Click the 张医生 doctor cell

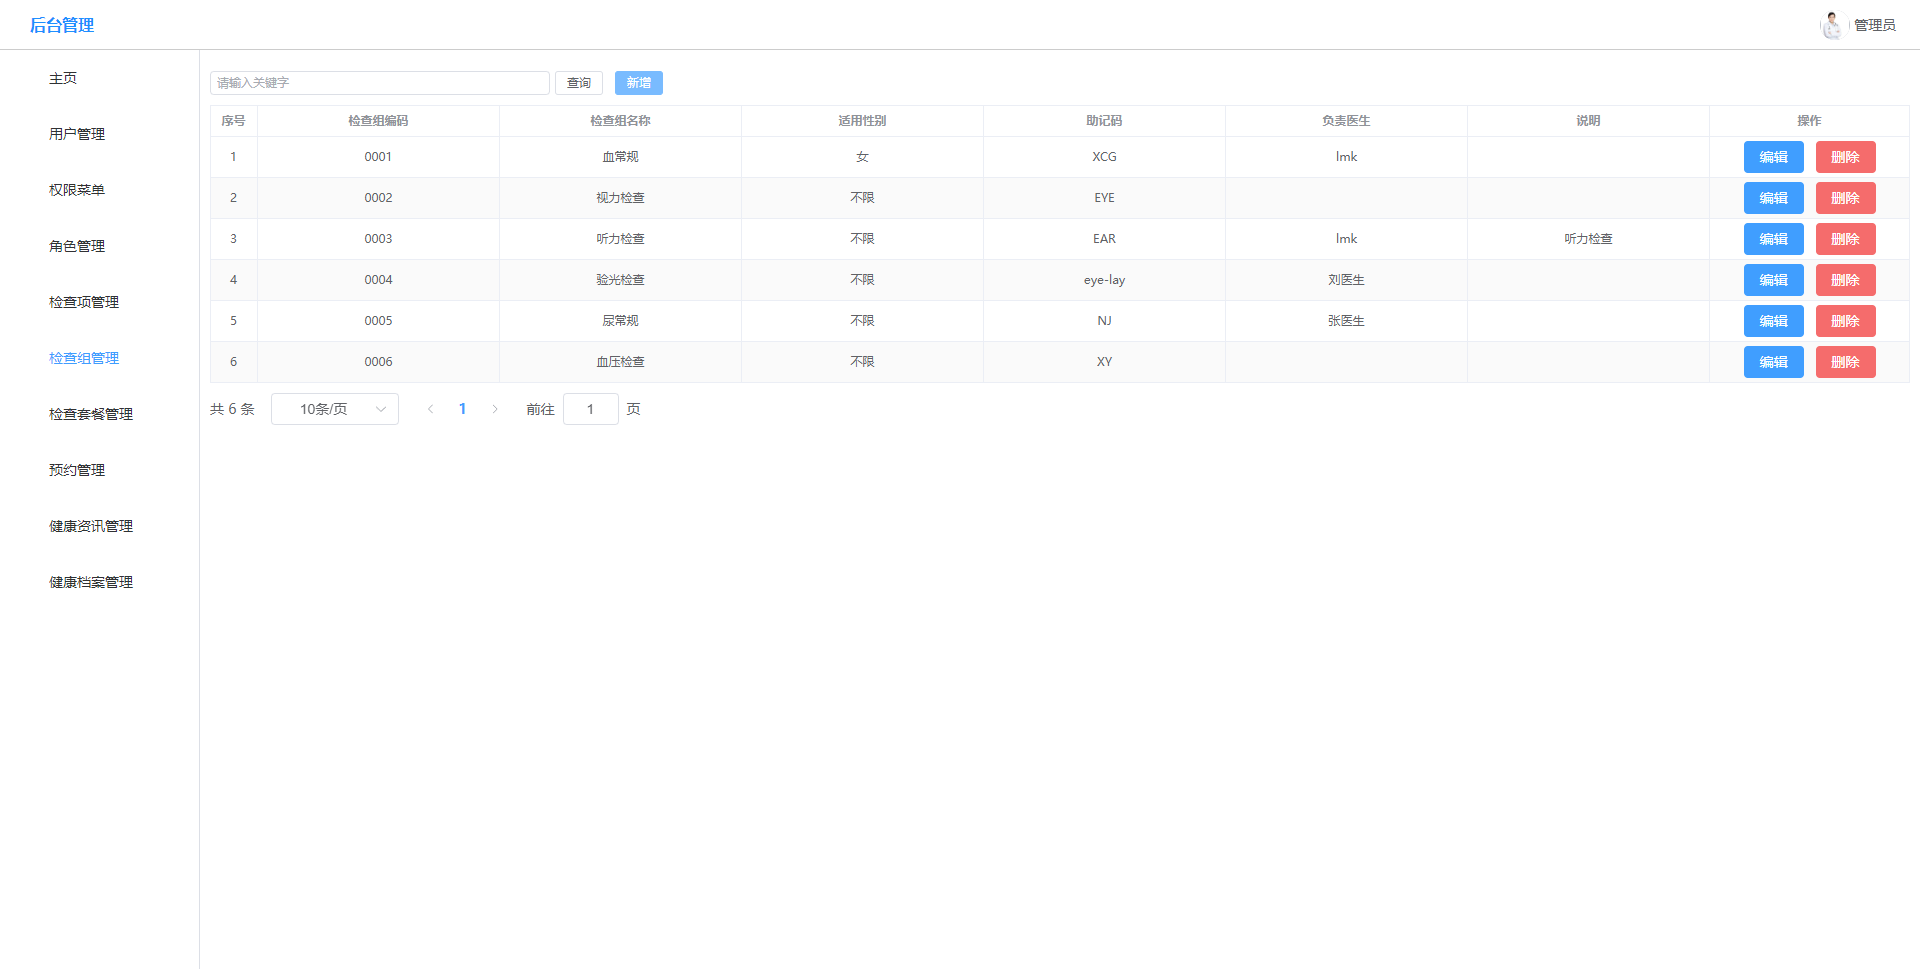coord(1346,321)
